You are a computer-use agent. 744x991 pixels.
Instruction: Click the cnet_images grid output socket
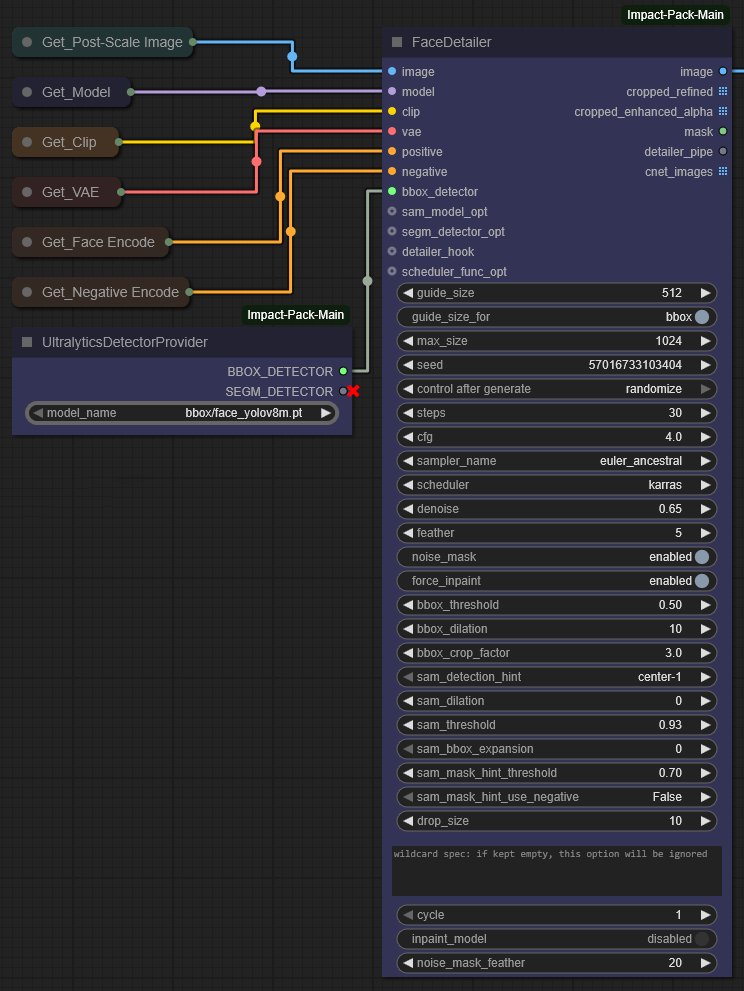coord(723,171)
